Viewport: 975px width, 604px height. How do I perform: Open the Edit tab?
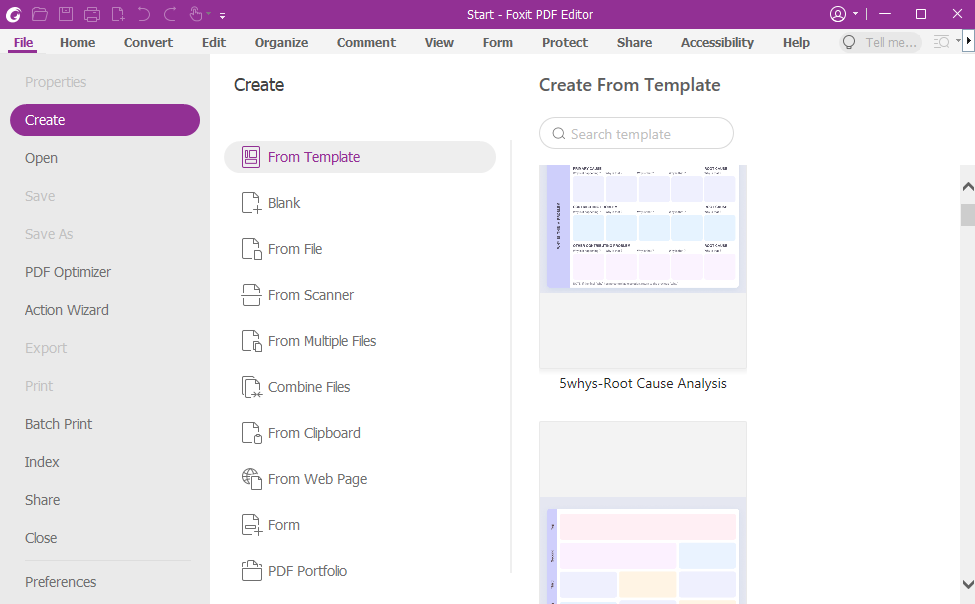[214, 42]
